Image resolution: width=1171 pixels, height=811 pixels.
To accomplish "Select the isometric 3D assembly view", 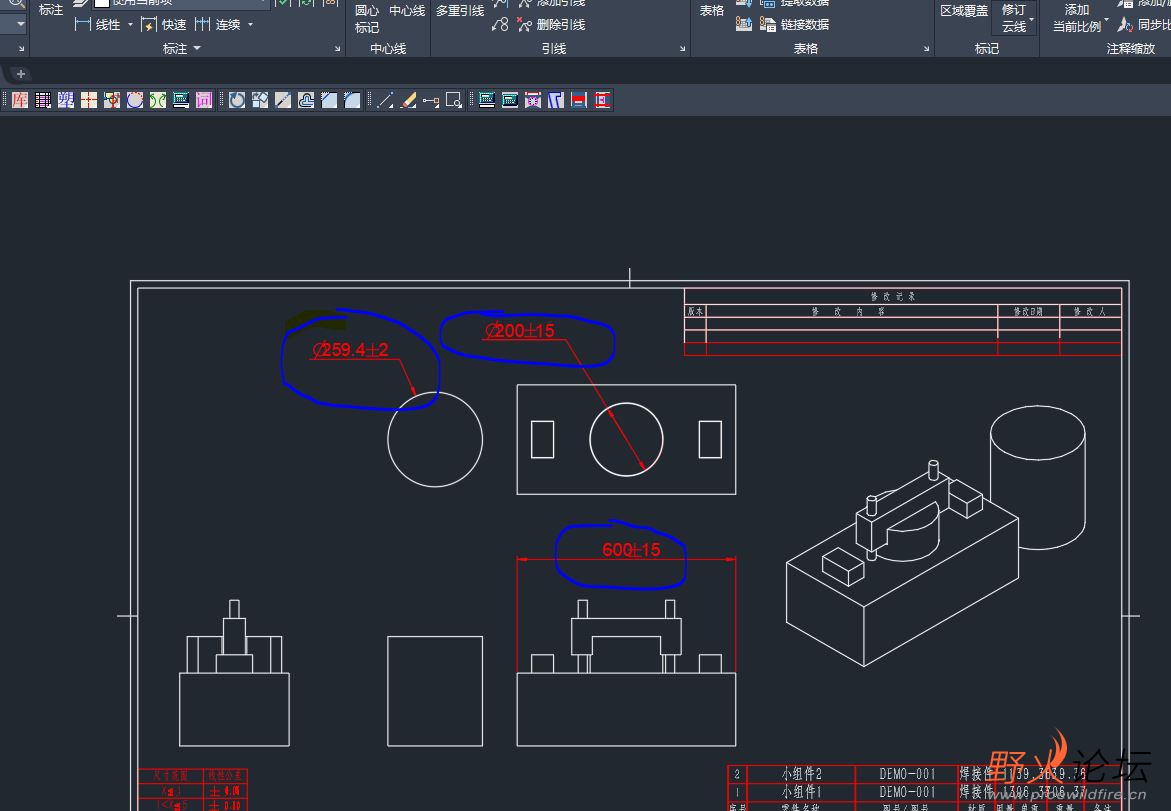I will [x=936, y=535].
